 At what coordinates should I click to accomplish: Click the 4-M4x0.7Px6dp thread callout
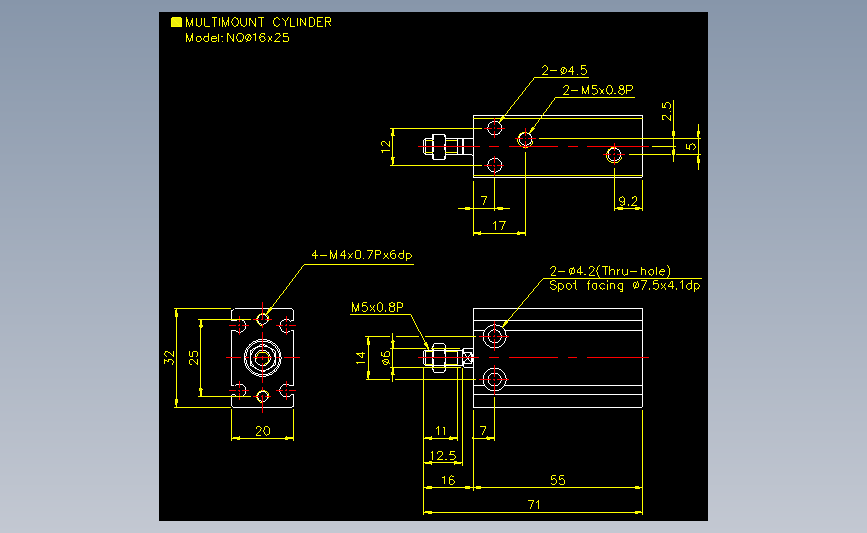[362, 255]
